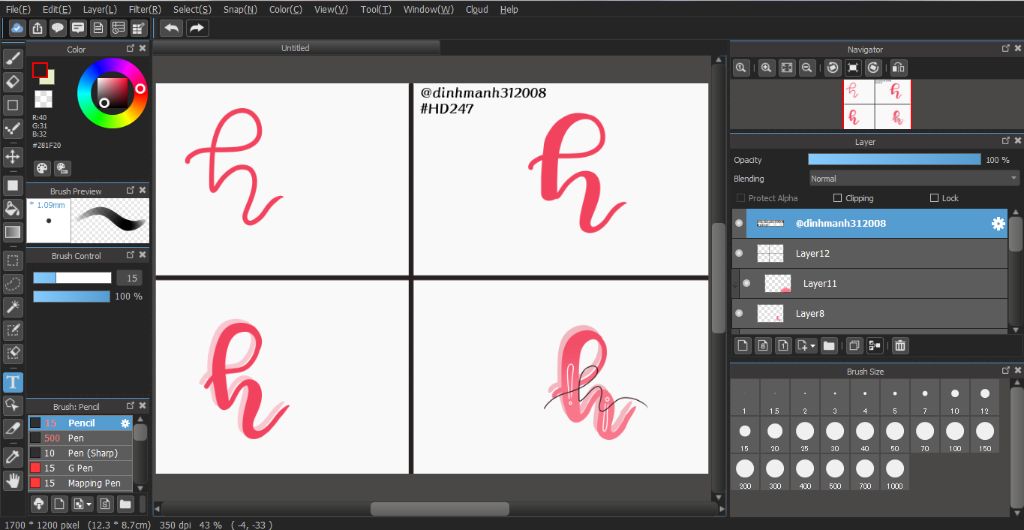1024x530 pixels.
Task: Delete layer with trash icon
Action: pyautogui.click(x=900, y=345)
